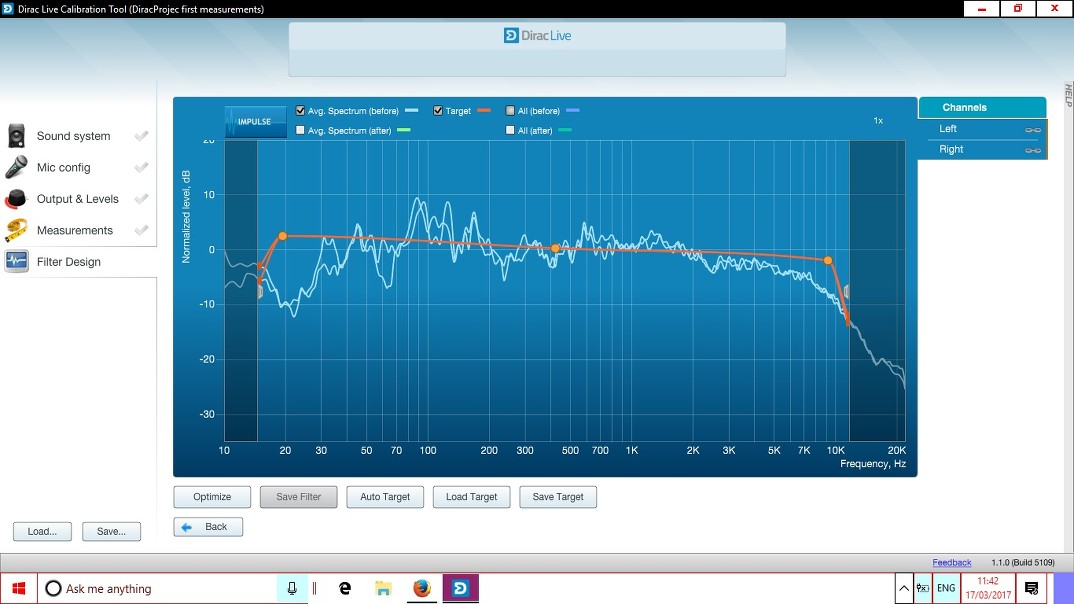Screen dimensions: 1074x604
Task: Uncheck Avg. Spectrum (before) checkbox
Action: tap(301, 111)
